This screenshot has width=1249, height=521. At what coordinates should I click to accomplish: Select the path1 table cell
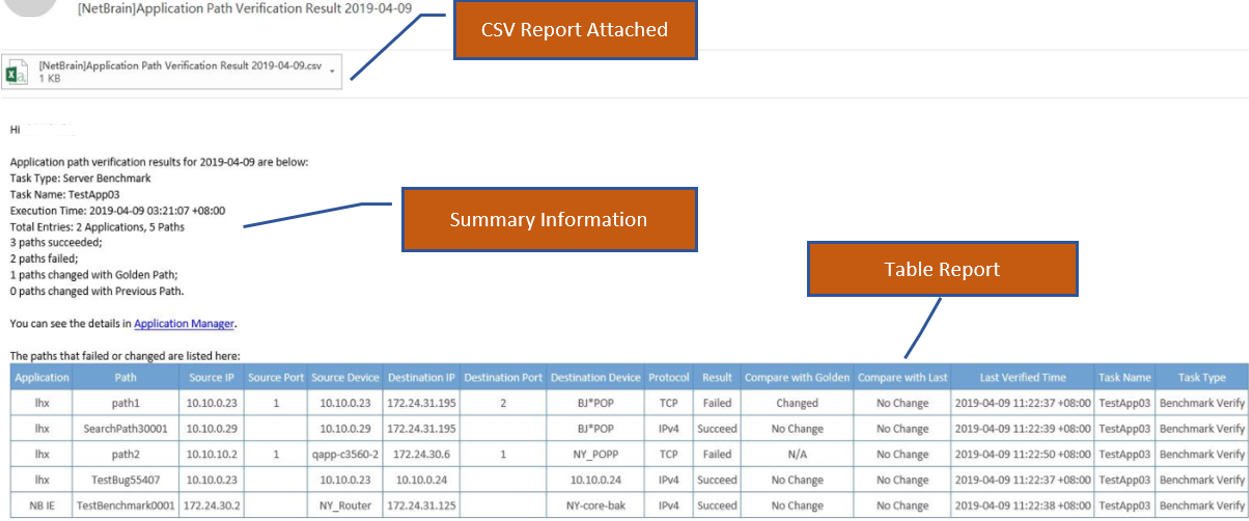(x=126, y=403)
